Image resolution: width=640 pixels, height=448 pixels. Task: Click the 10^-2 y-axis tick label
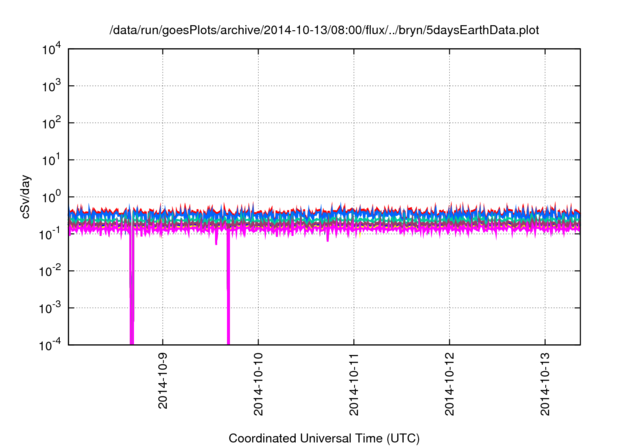pos(51,271)
